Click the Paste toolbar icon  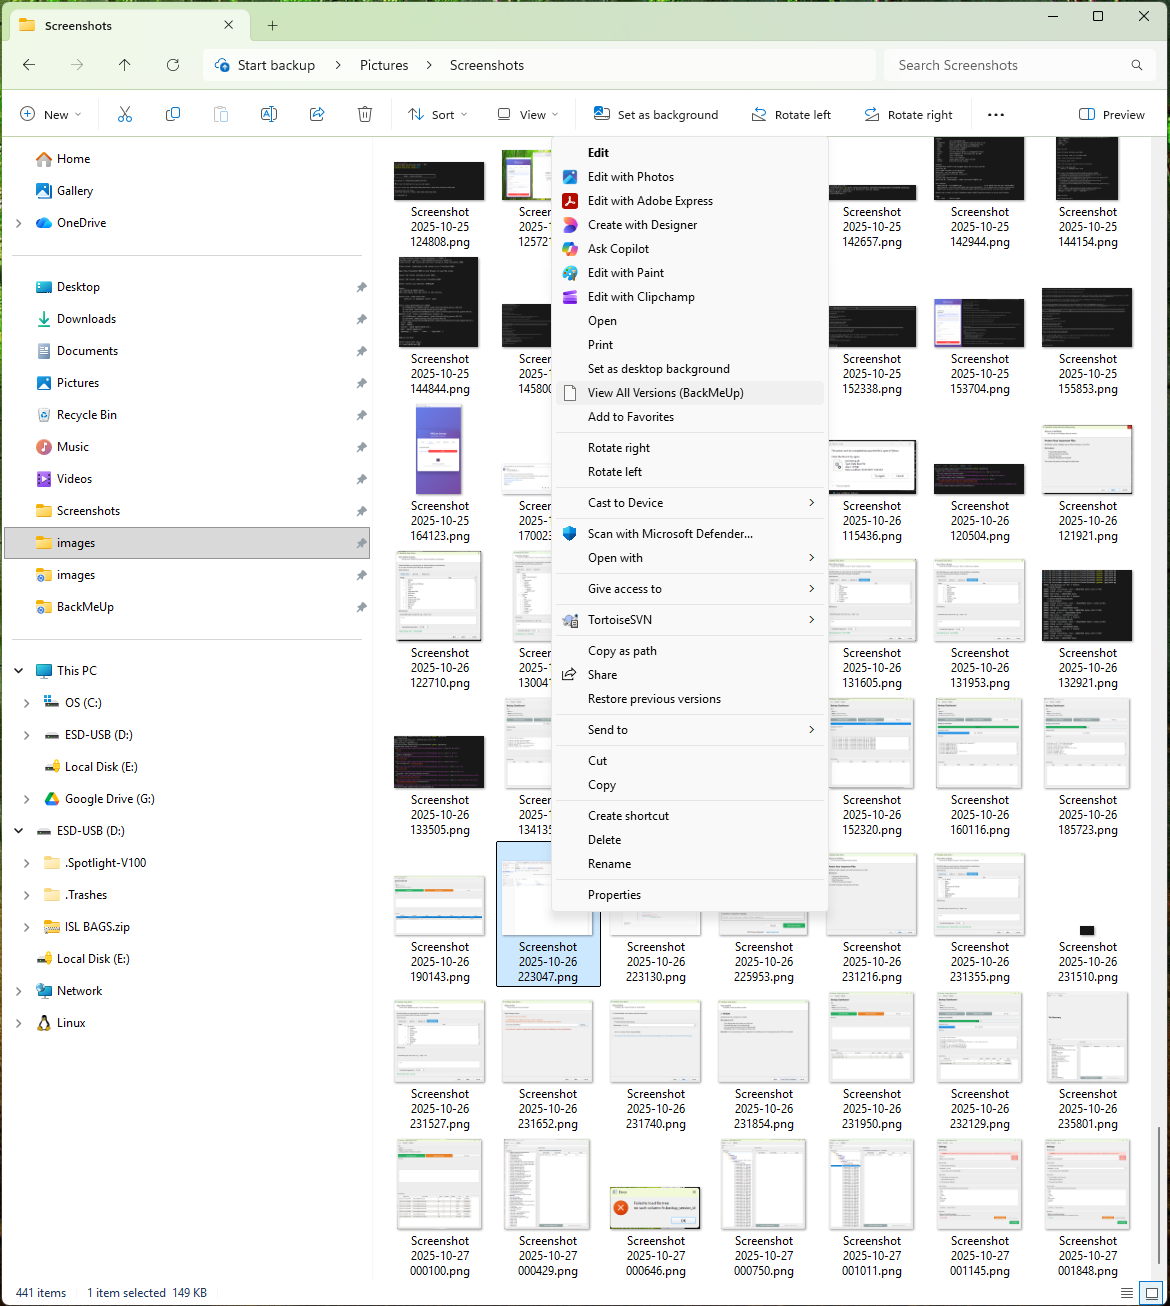[x=220, y=113]
